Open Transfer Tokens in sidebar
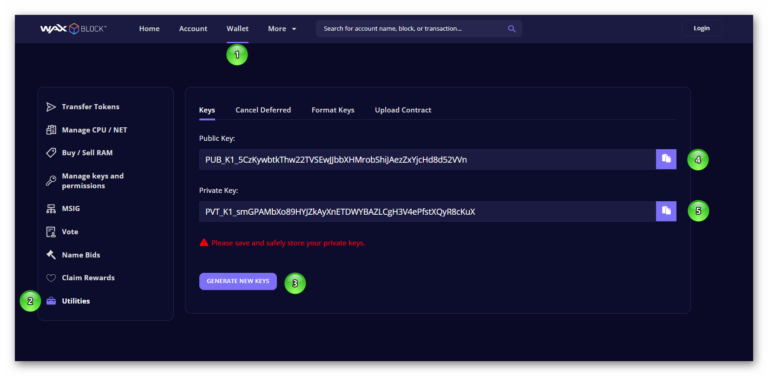 pos(91,107)
